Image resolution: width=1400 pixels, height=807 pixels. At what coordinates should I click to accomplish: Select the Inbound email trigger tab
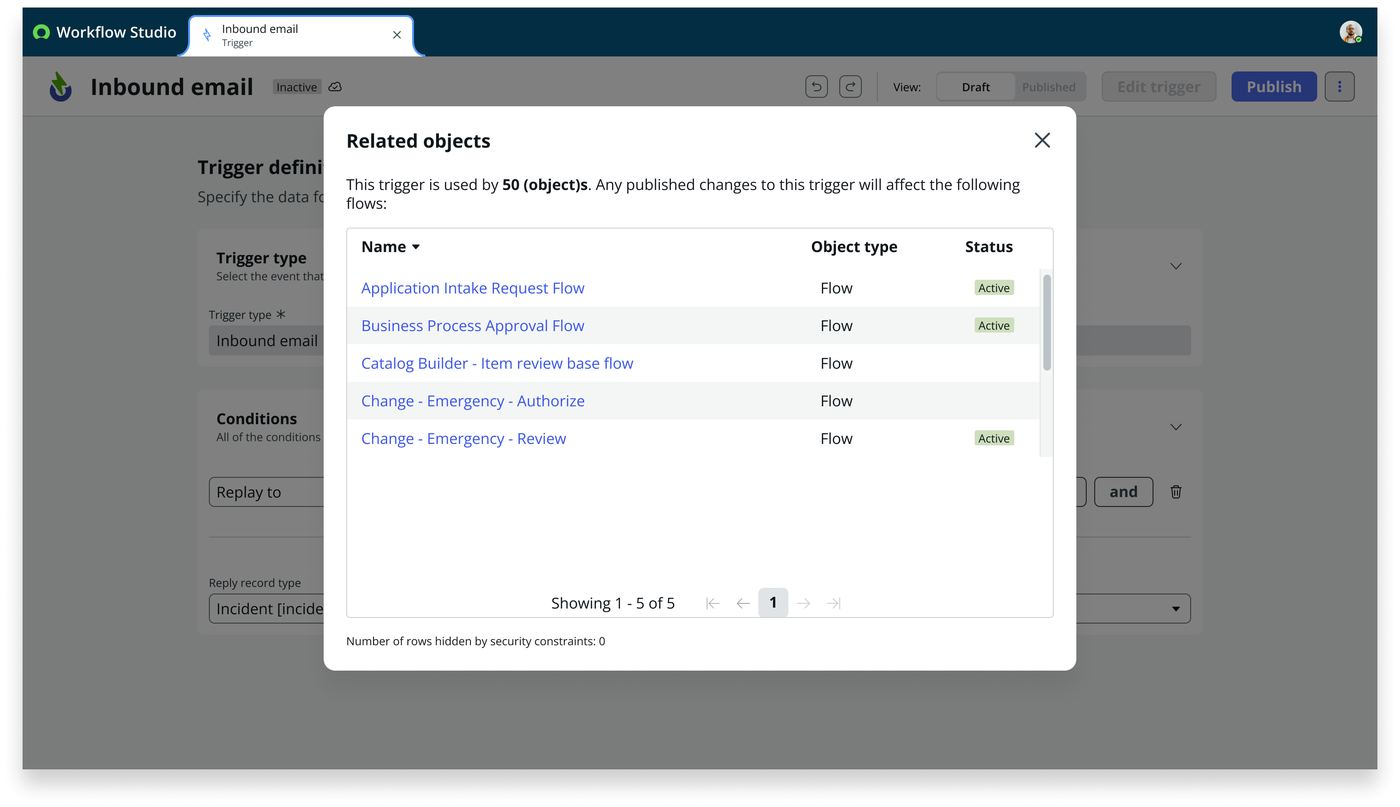300,36
